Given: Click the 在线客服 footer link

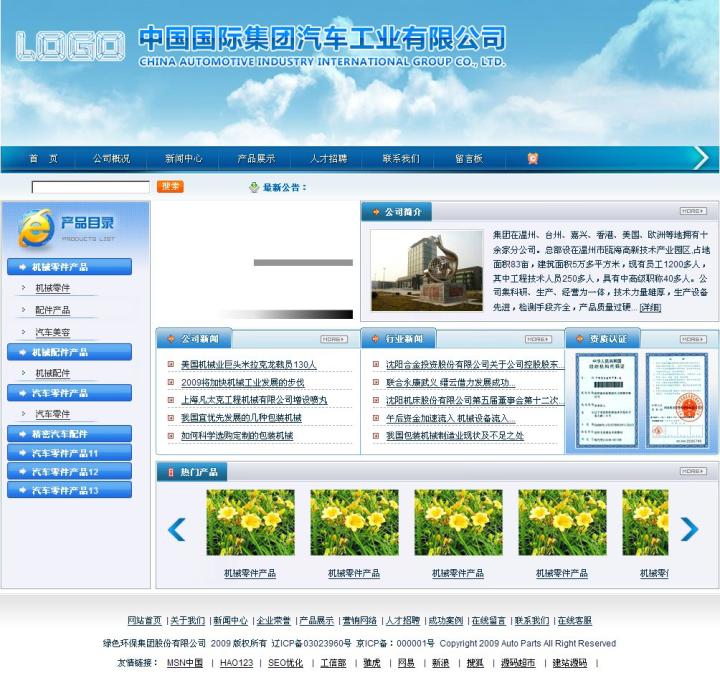Looking at the screenshot, I should tap(575, 621).
